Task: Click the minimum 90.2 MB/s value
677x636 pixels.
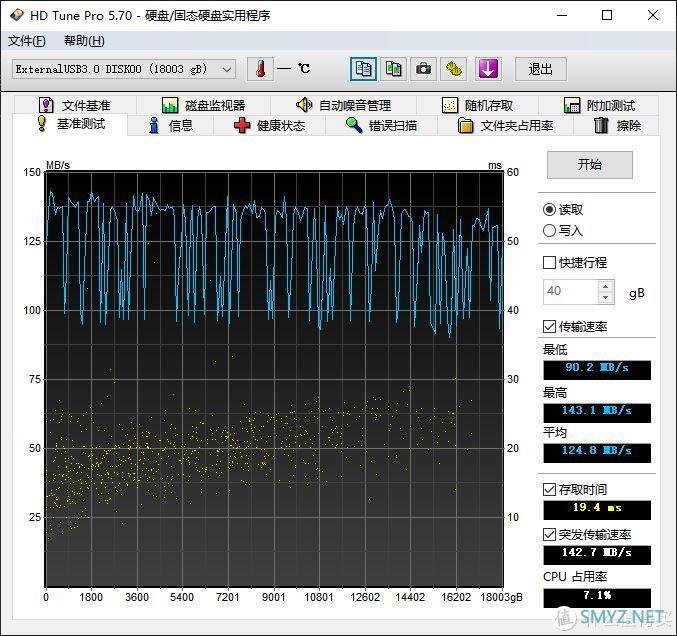Action: tap(597, 368)
